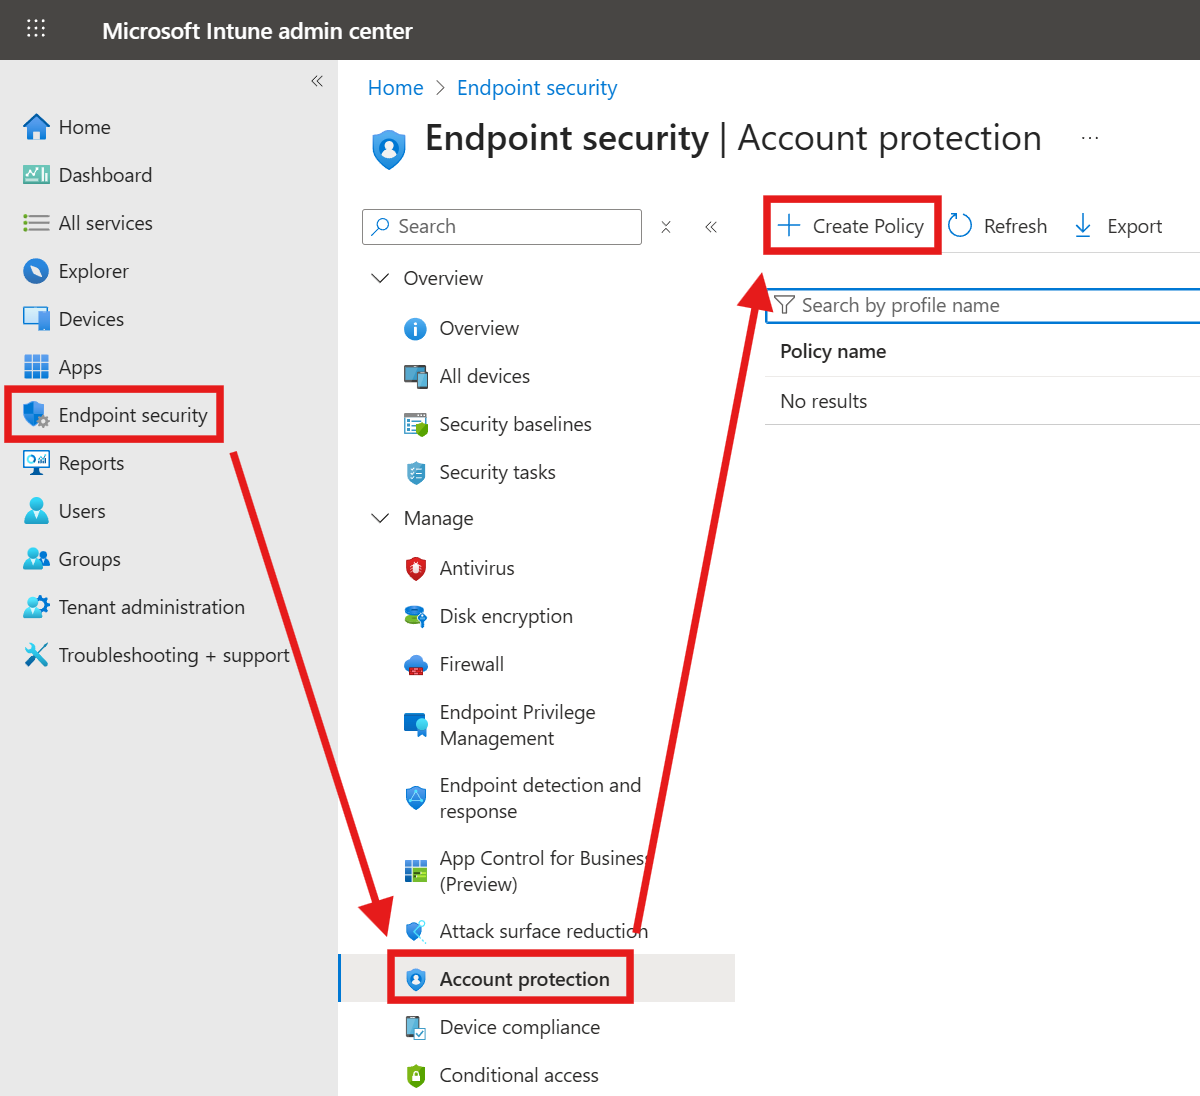Click the Devices monitor icon
1200x1096 pixels.
point(36,319)
